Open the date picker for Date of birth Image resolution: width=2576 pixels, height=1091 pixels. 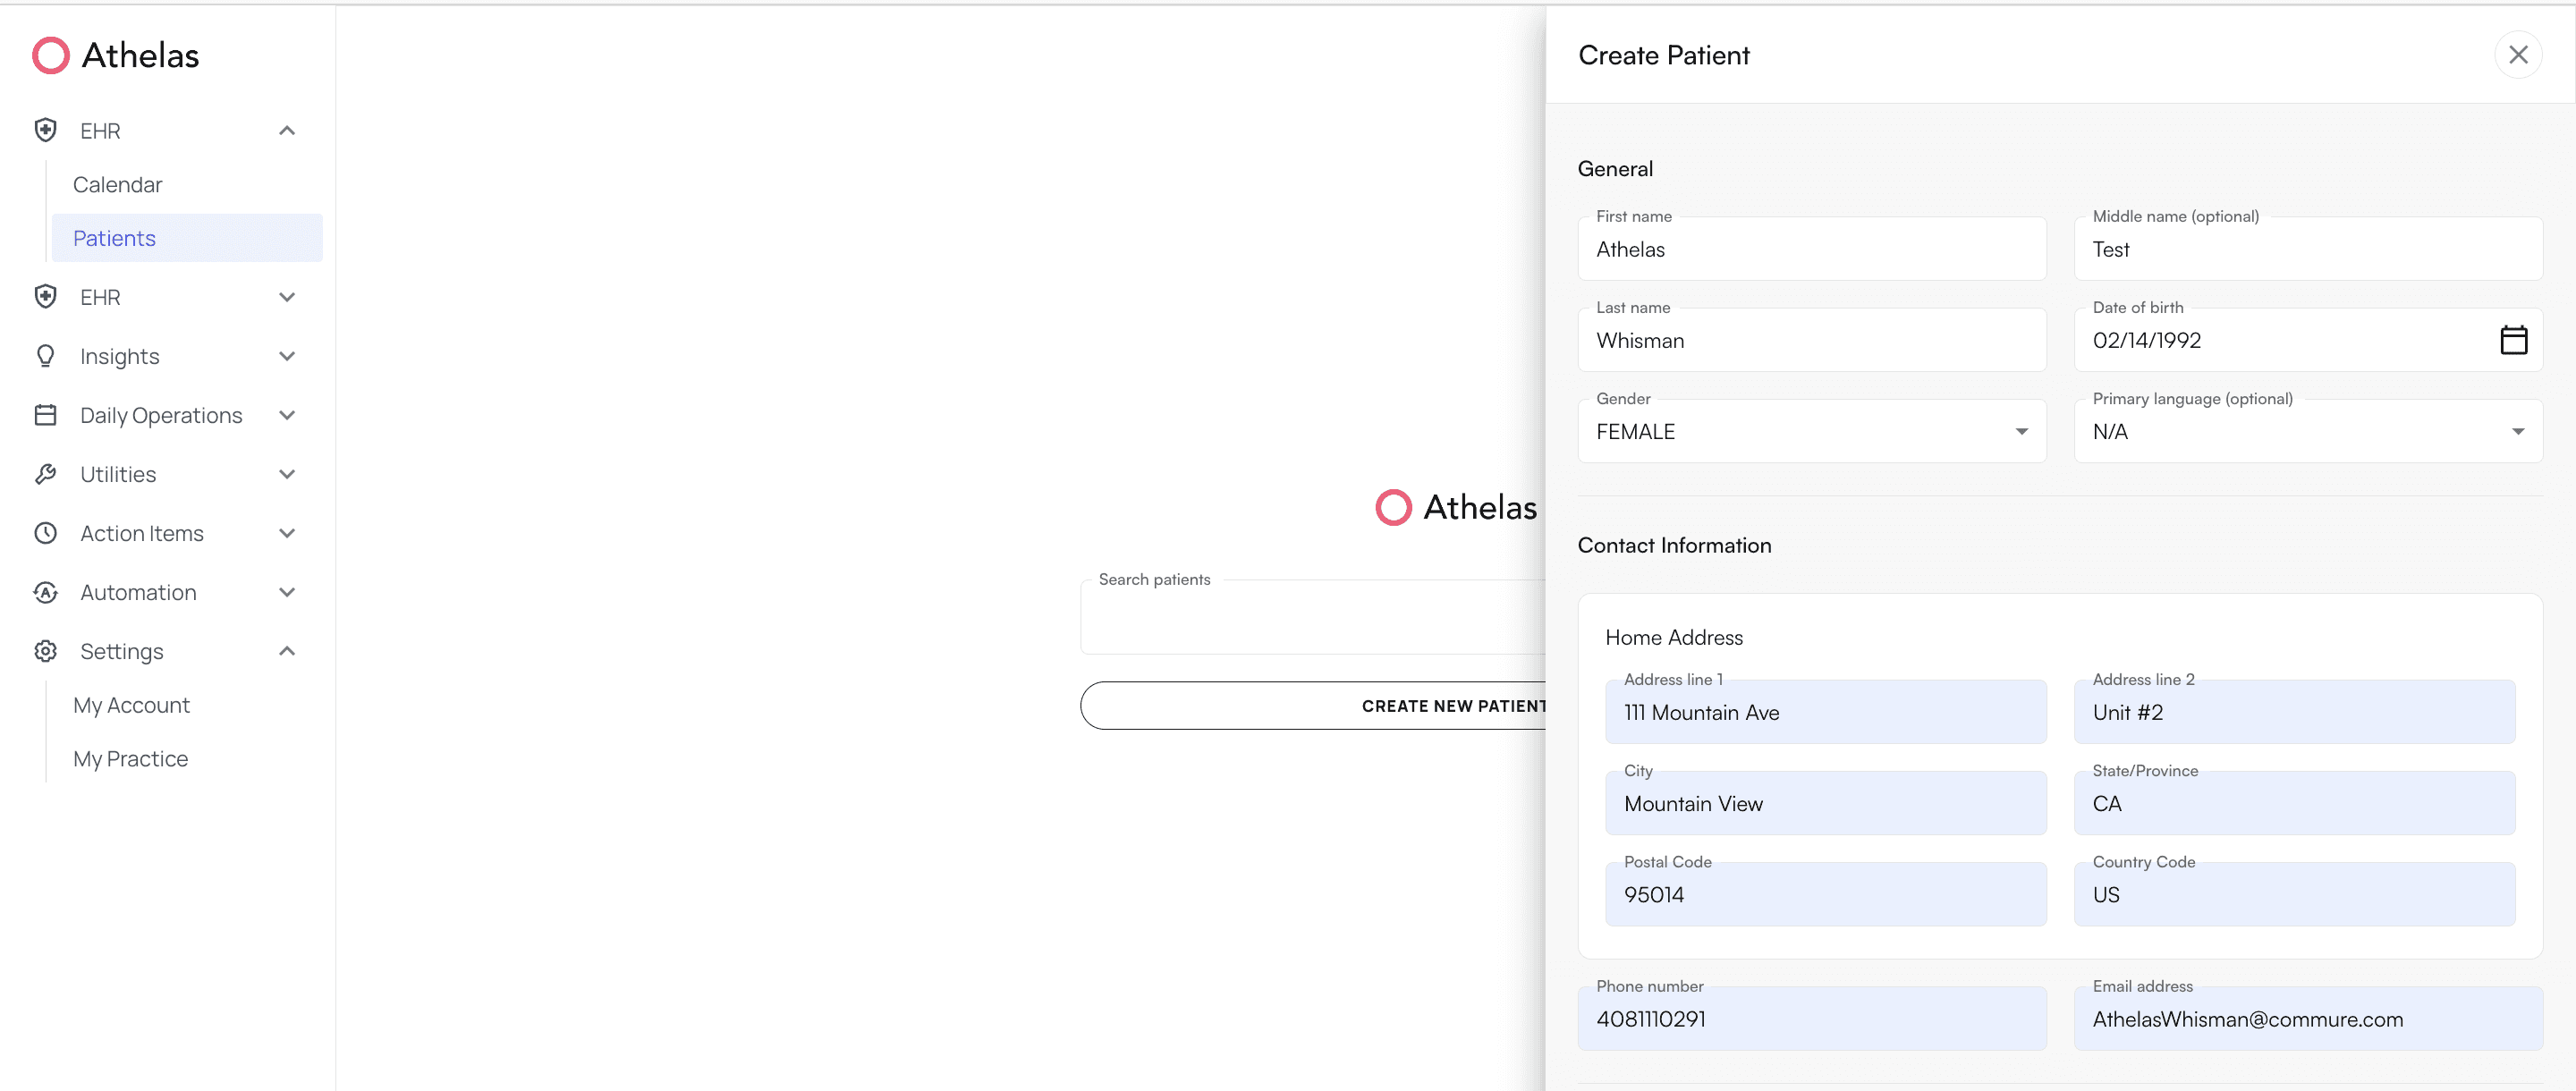pyautogui.click(x=2515, y=339)
